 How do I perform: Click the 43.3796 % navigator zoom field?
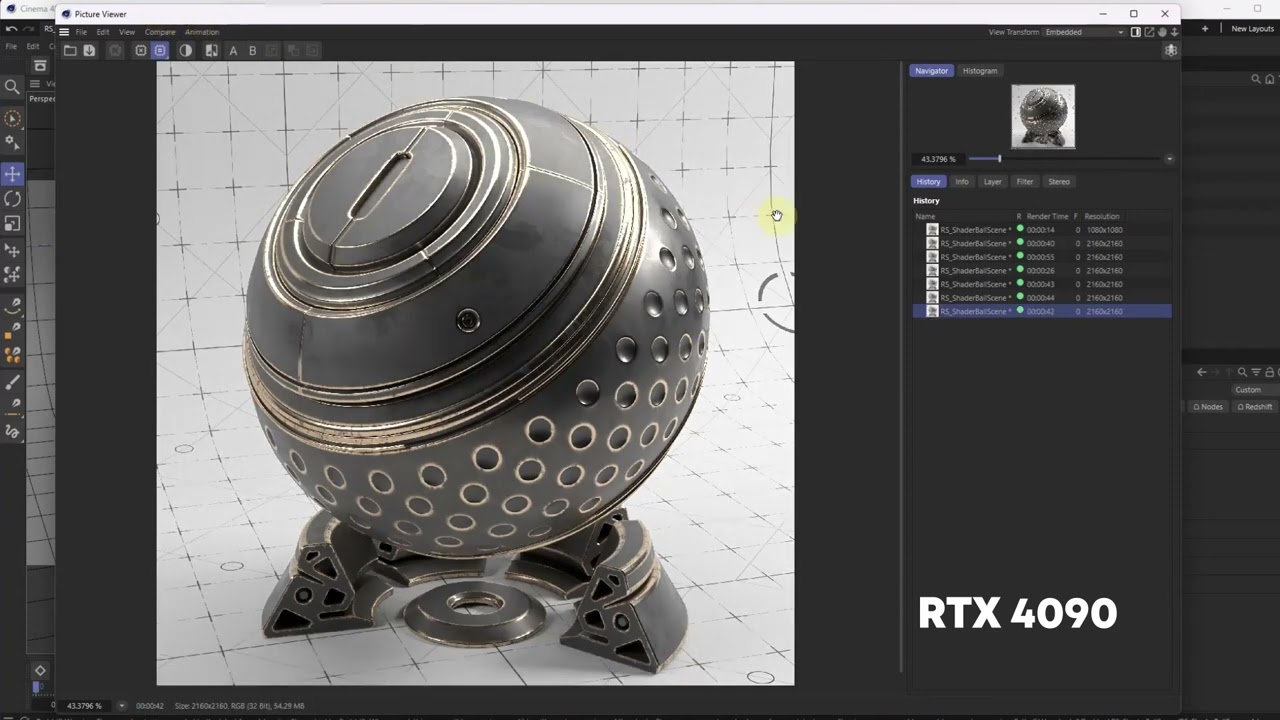938,159
